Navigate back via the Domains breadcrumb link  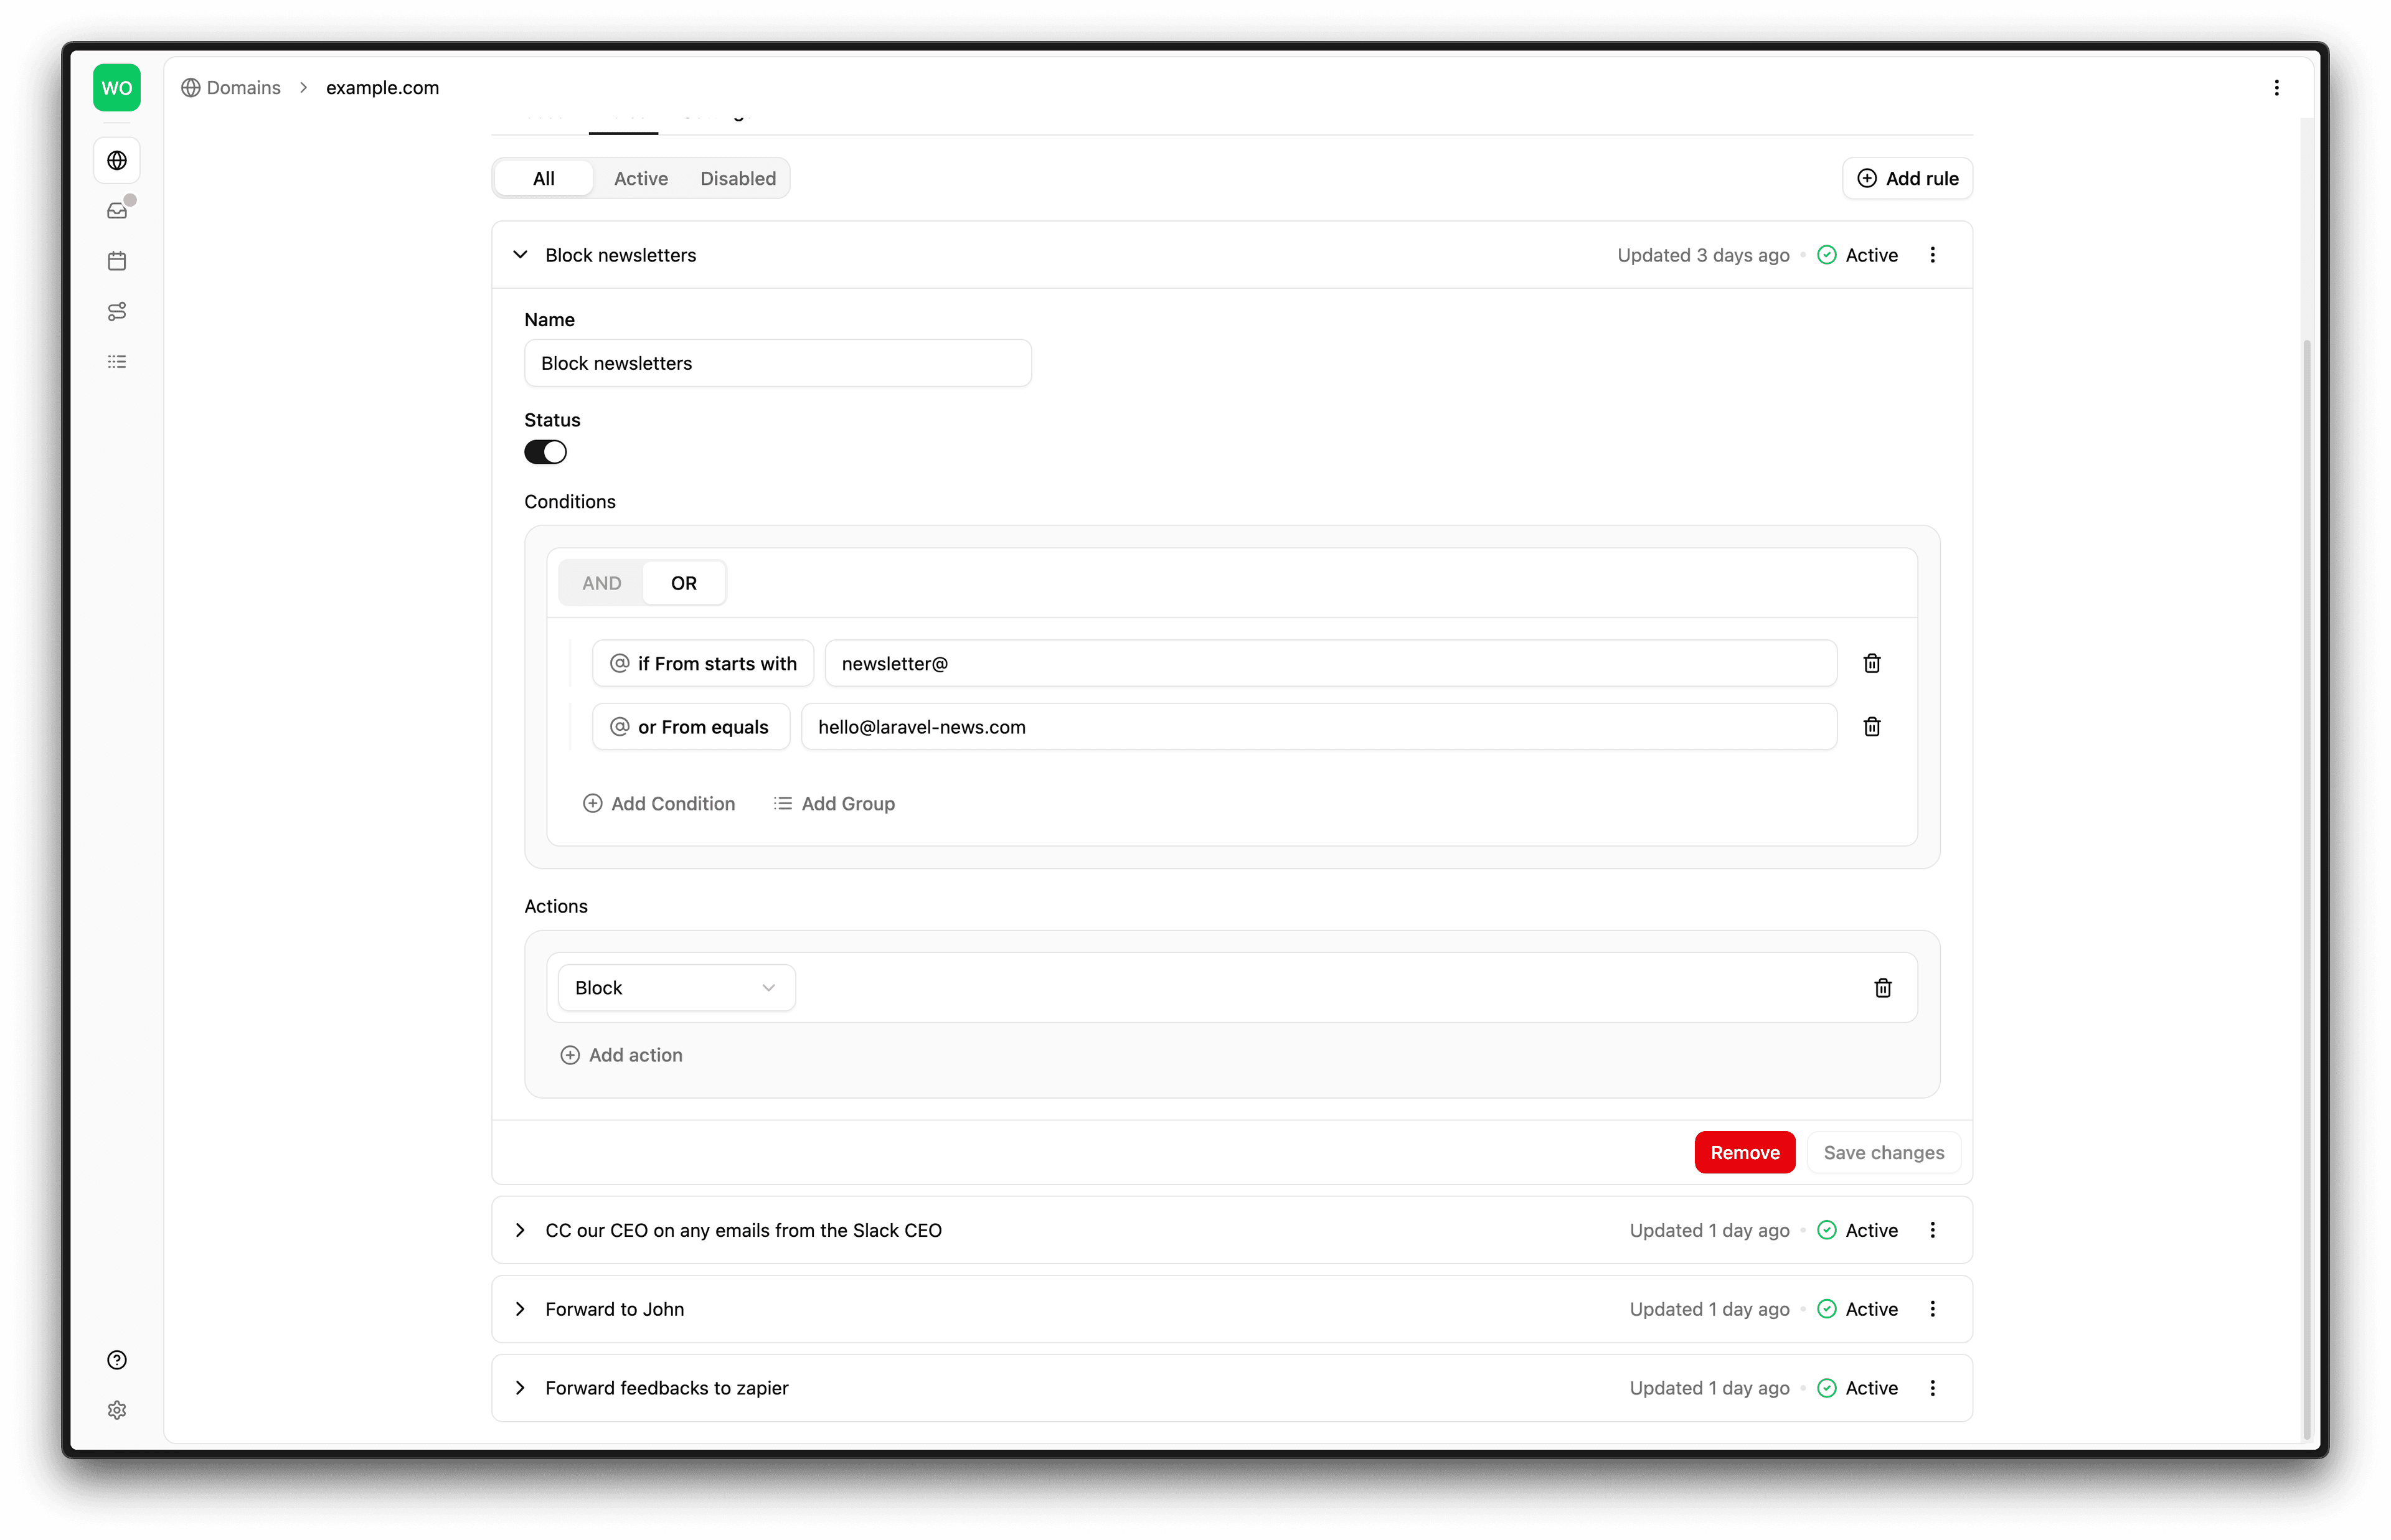tap(244, 88)
